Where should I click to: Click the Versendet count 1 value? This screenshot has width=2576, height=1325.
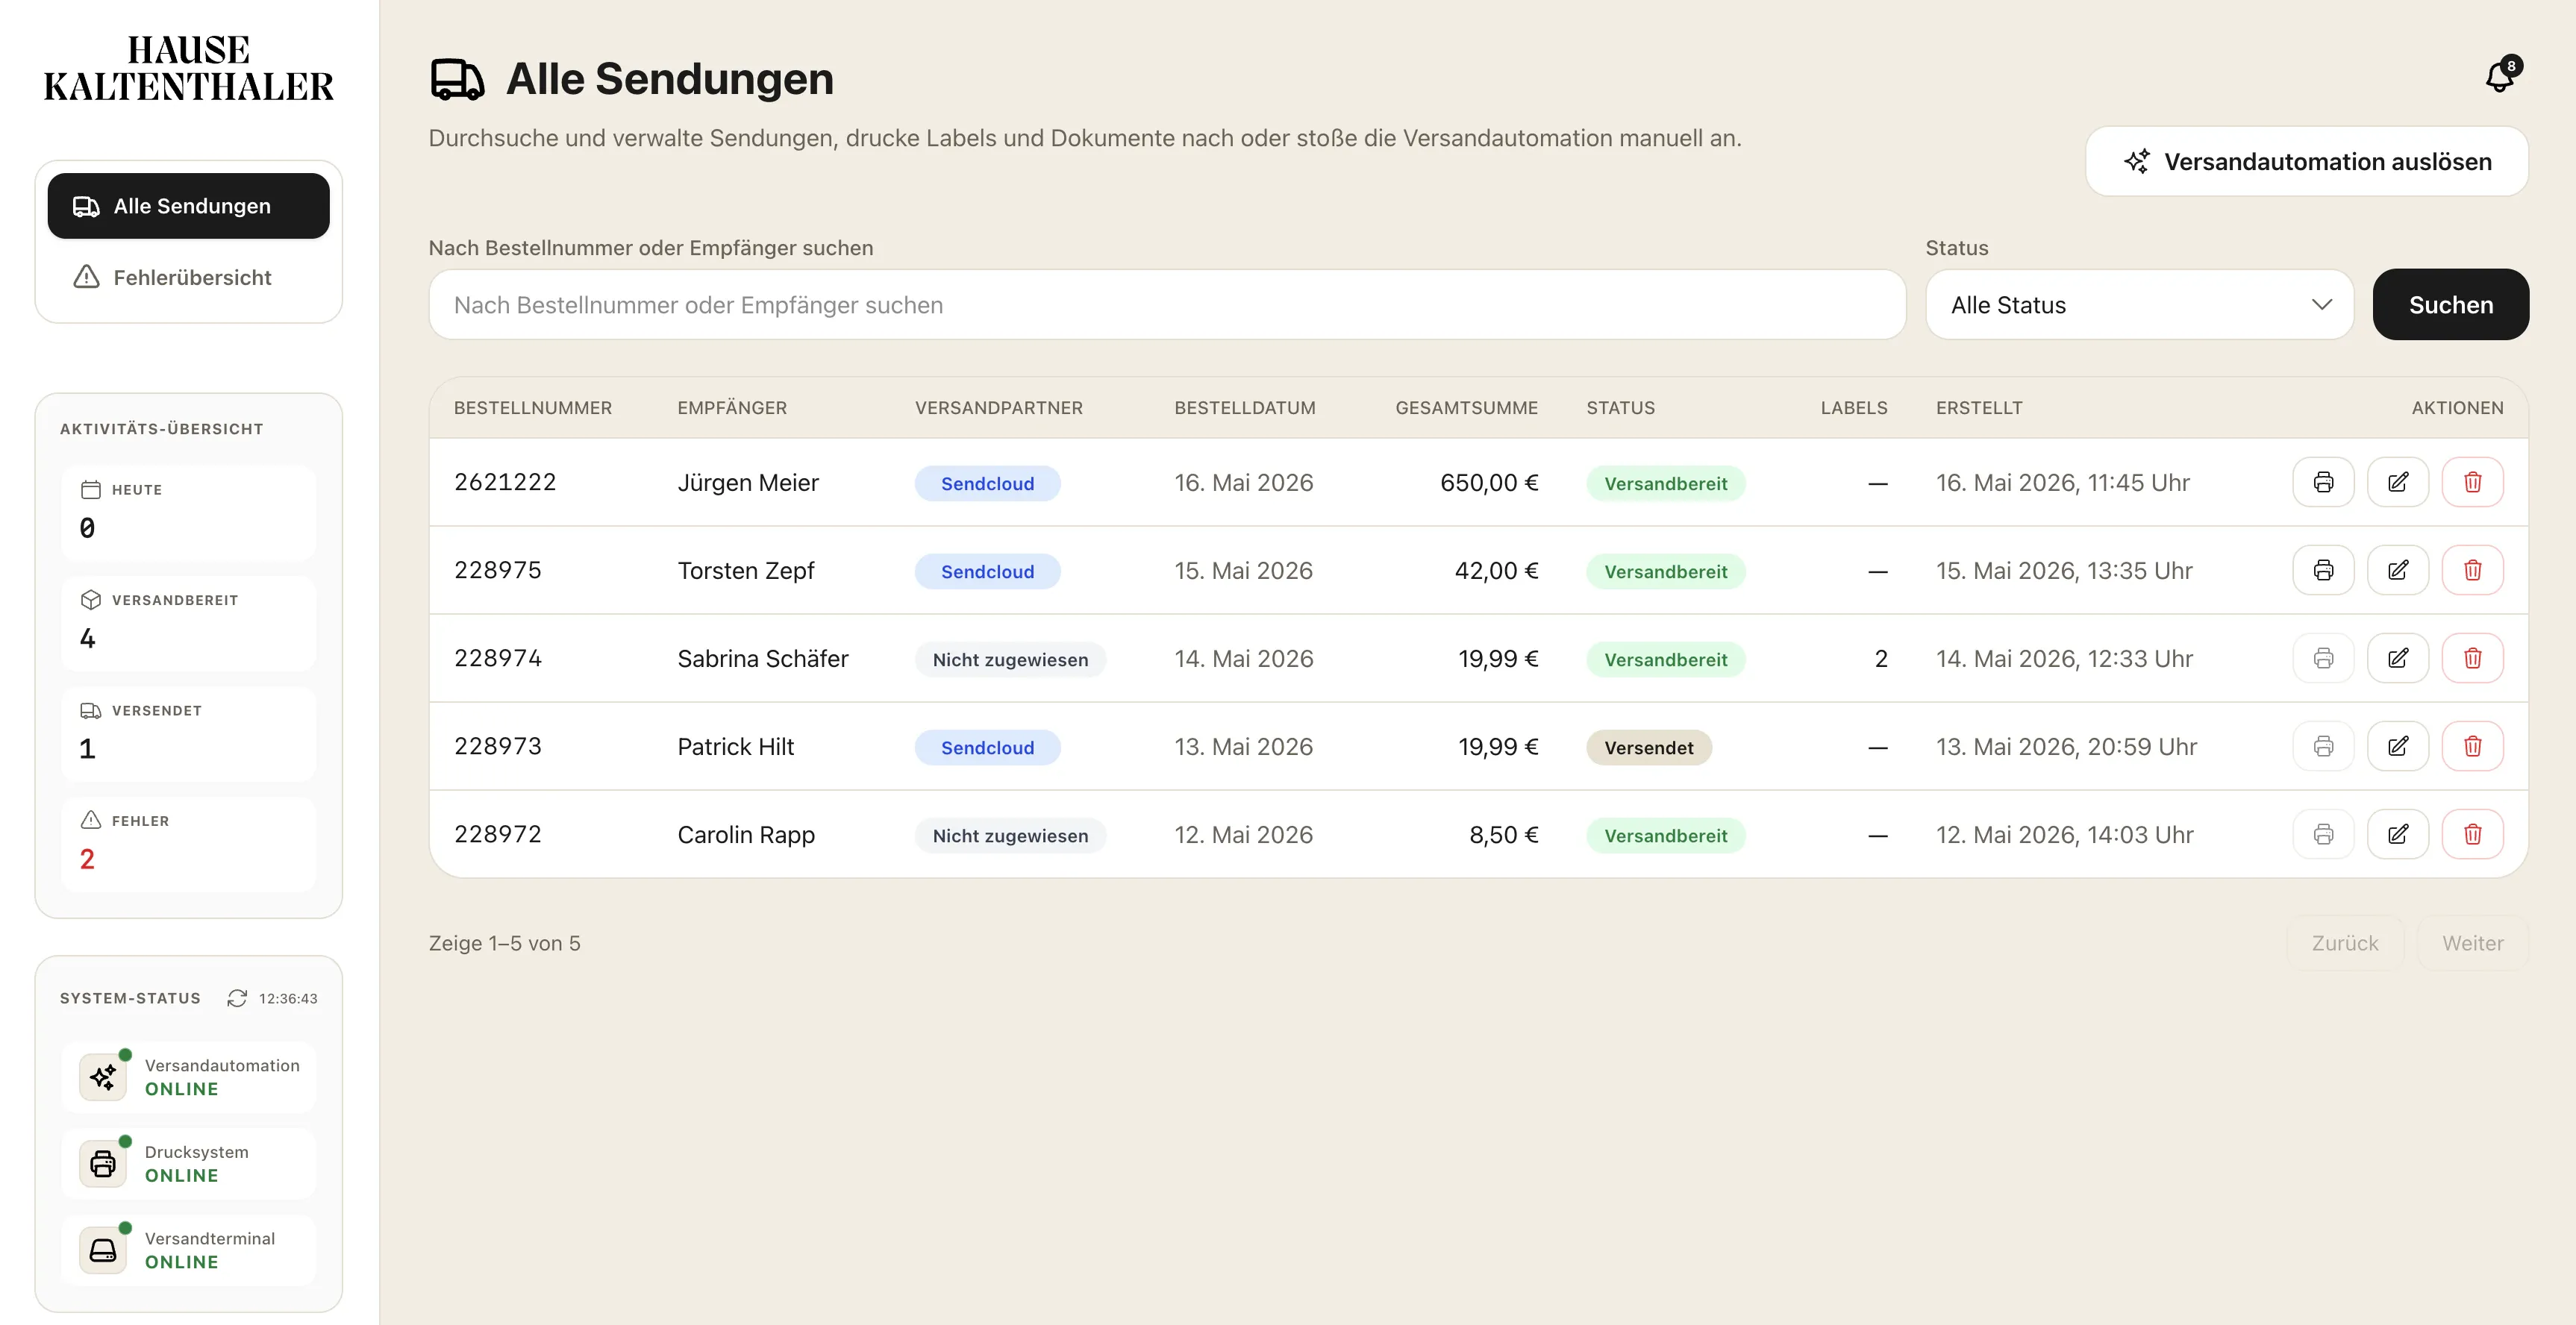coord(88,748)
